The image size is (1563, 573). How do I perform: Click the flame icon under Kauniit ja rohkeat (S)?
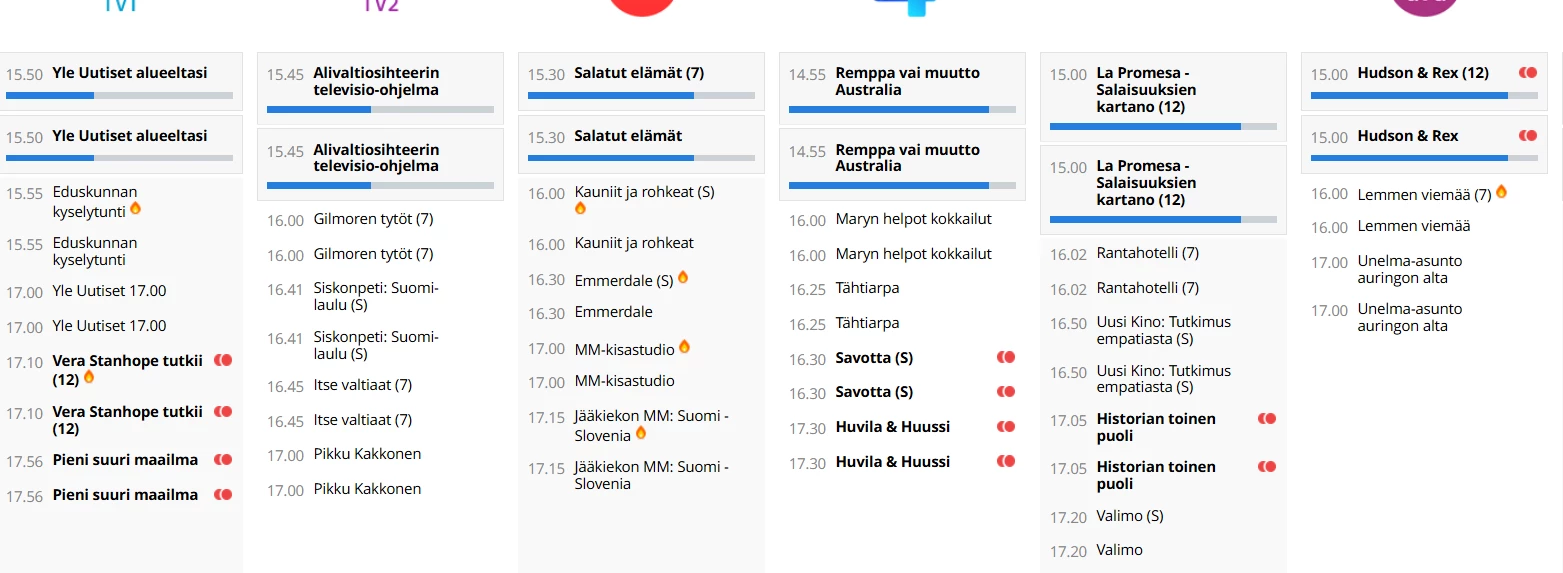pyautogui.click(x=580, y=208)
